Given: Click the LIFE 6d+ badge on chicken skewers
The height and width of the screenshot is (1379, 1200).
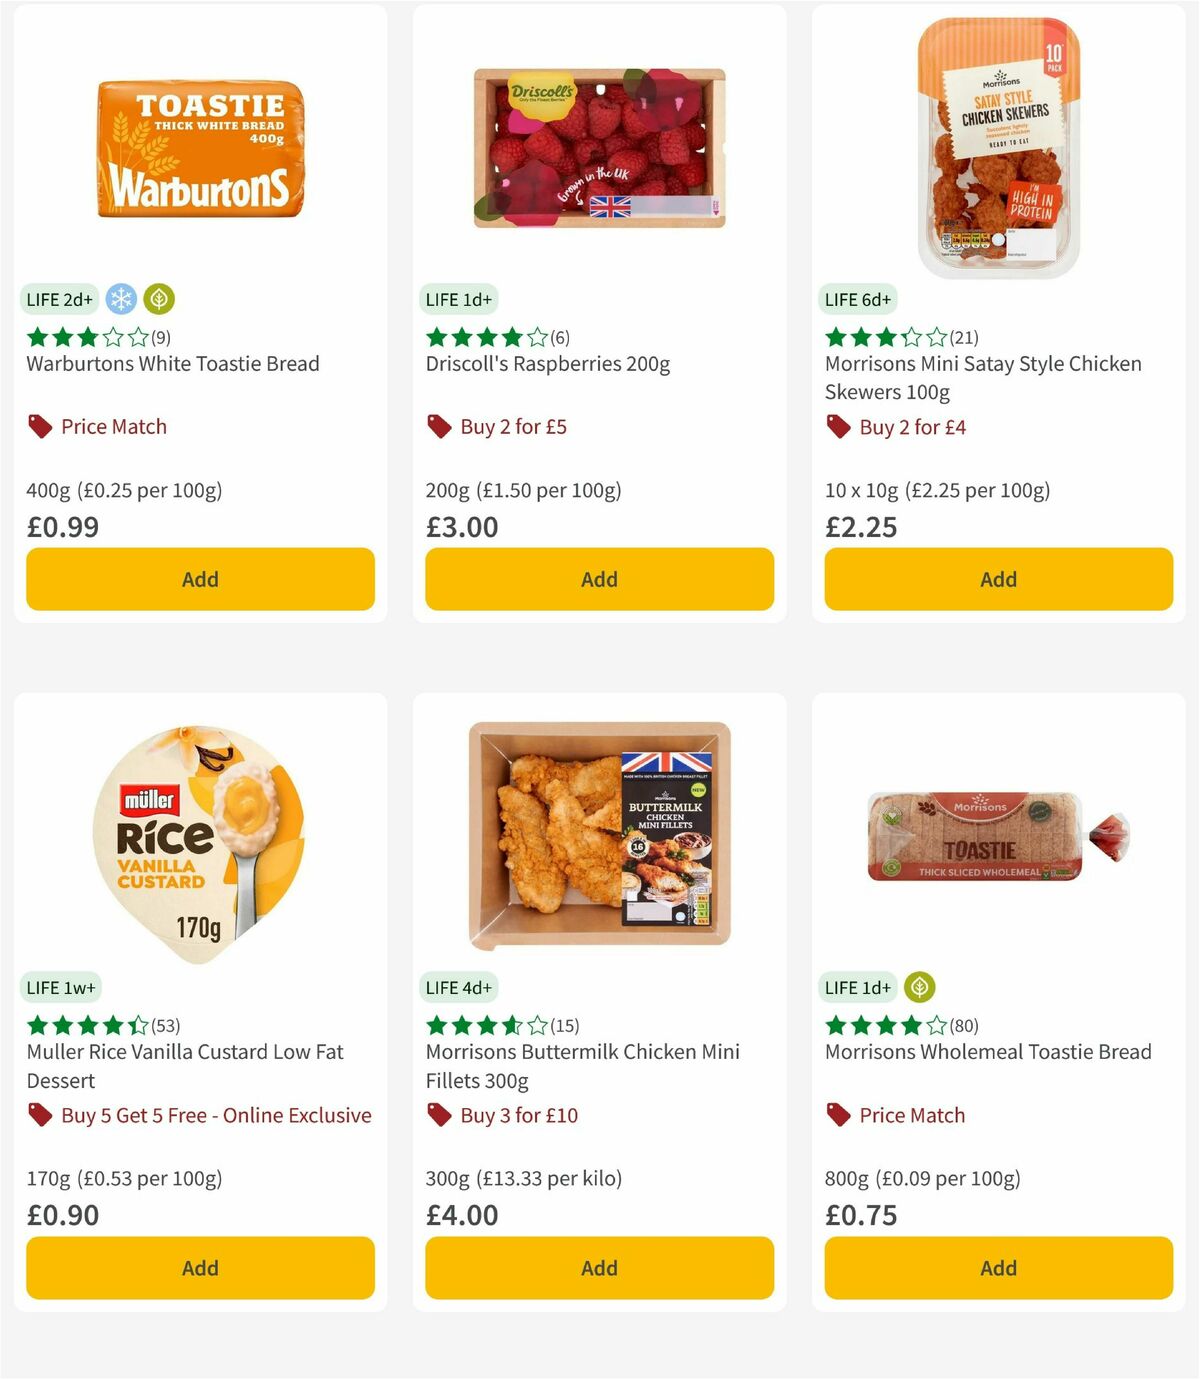Looking at the screenshot, I should click(x=857, y=298).
